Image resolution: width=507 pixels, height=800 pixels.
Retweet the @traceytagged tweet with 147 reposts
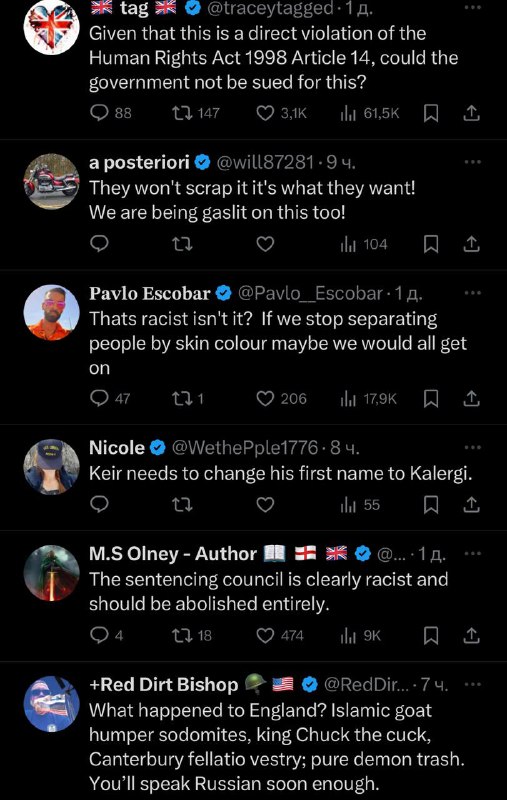tap(182, 113)
